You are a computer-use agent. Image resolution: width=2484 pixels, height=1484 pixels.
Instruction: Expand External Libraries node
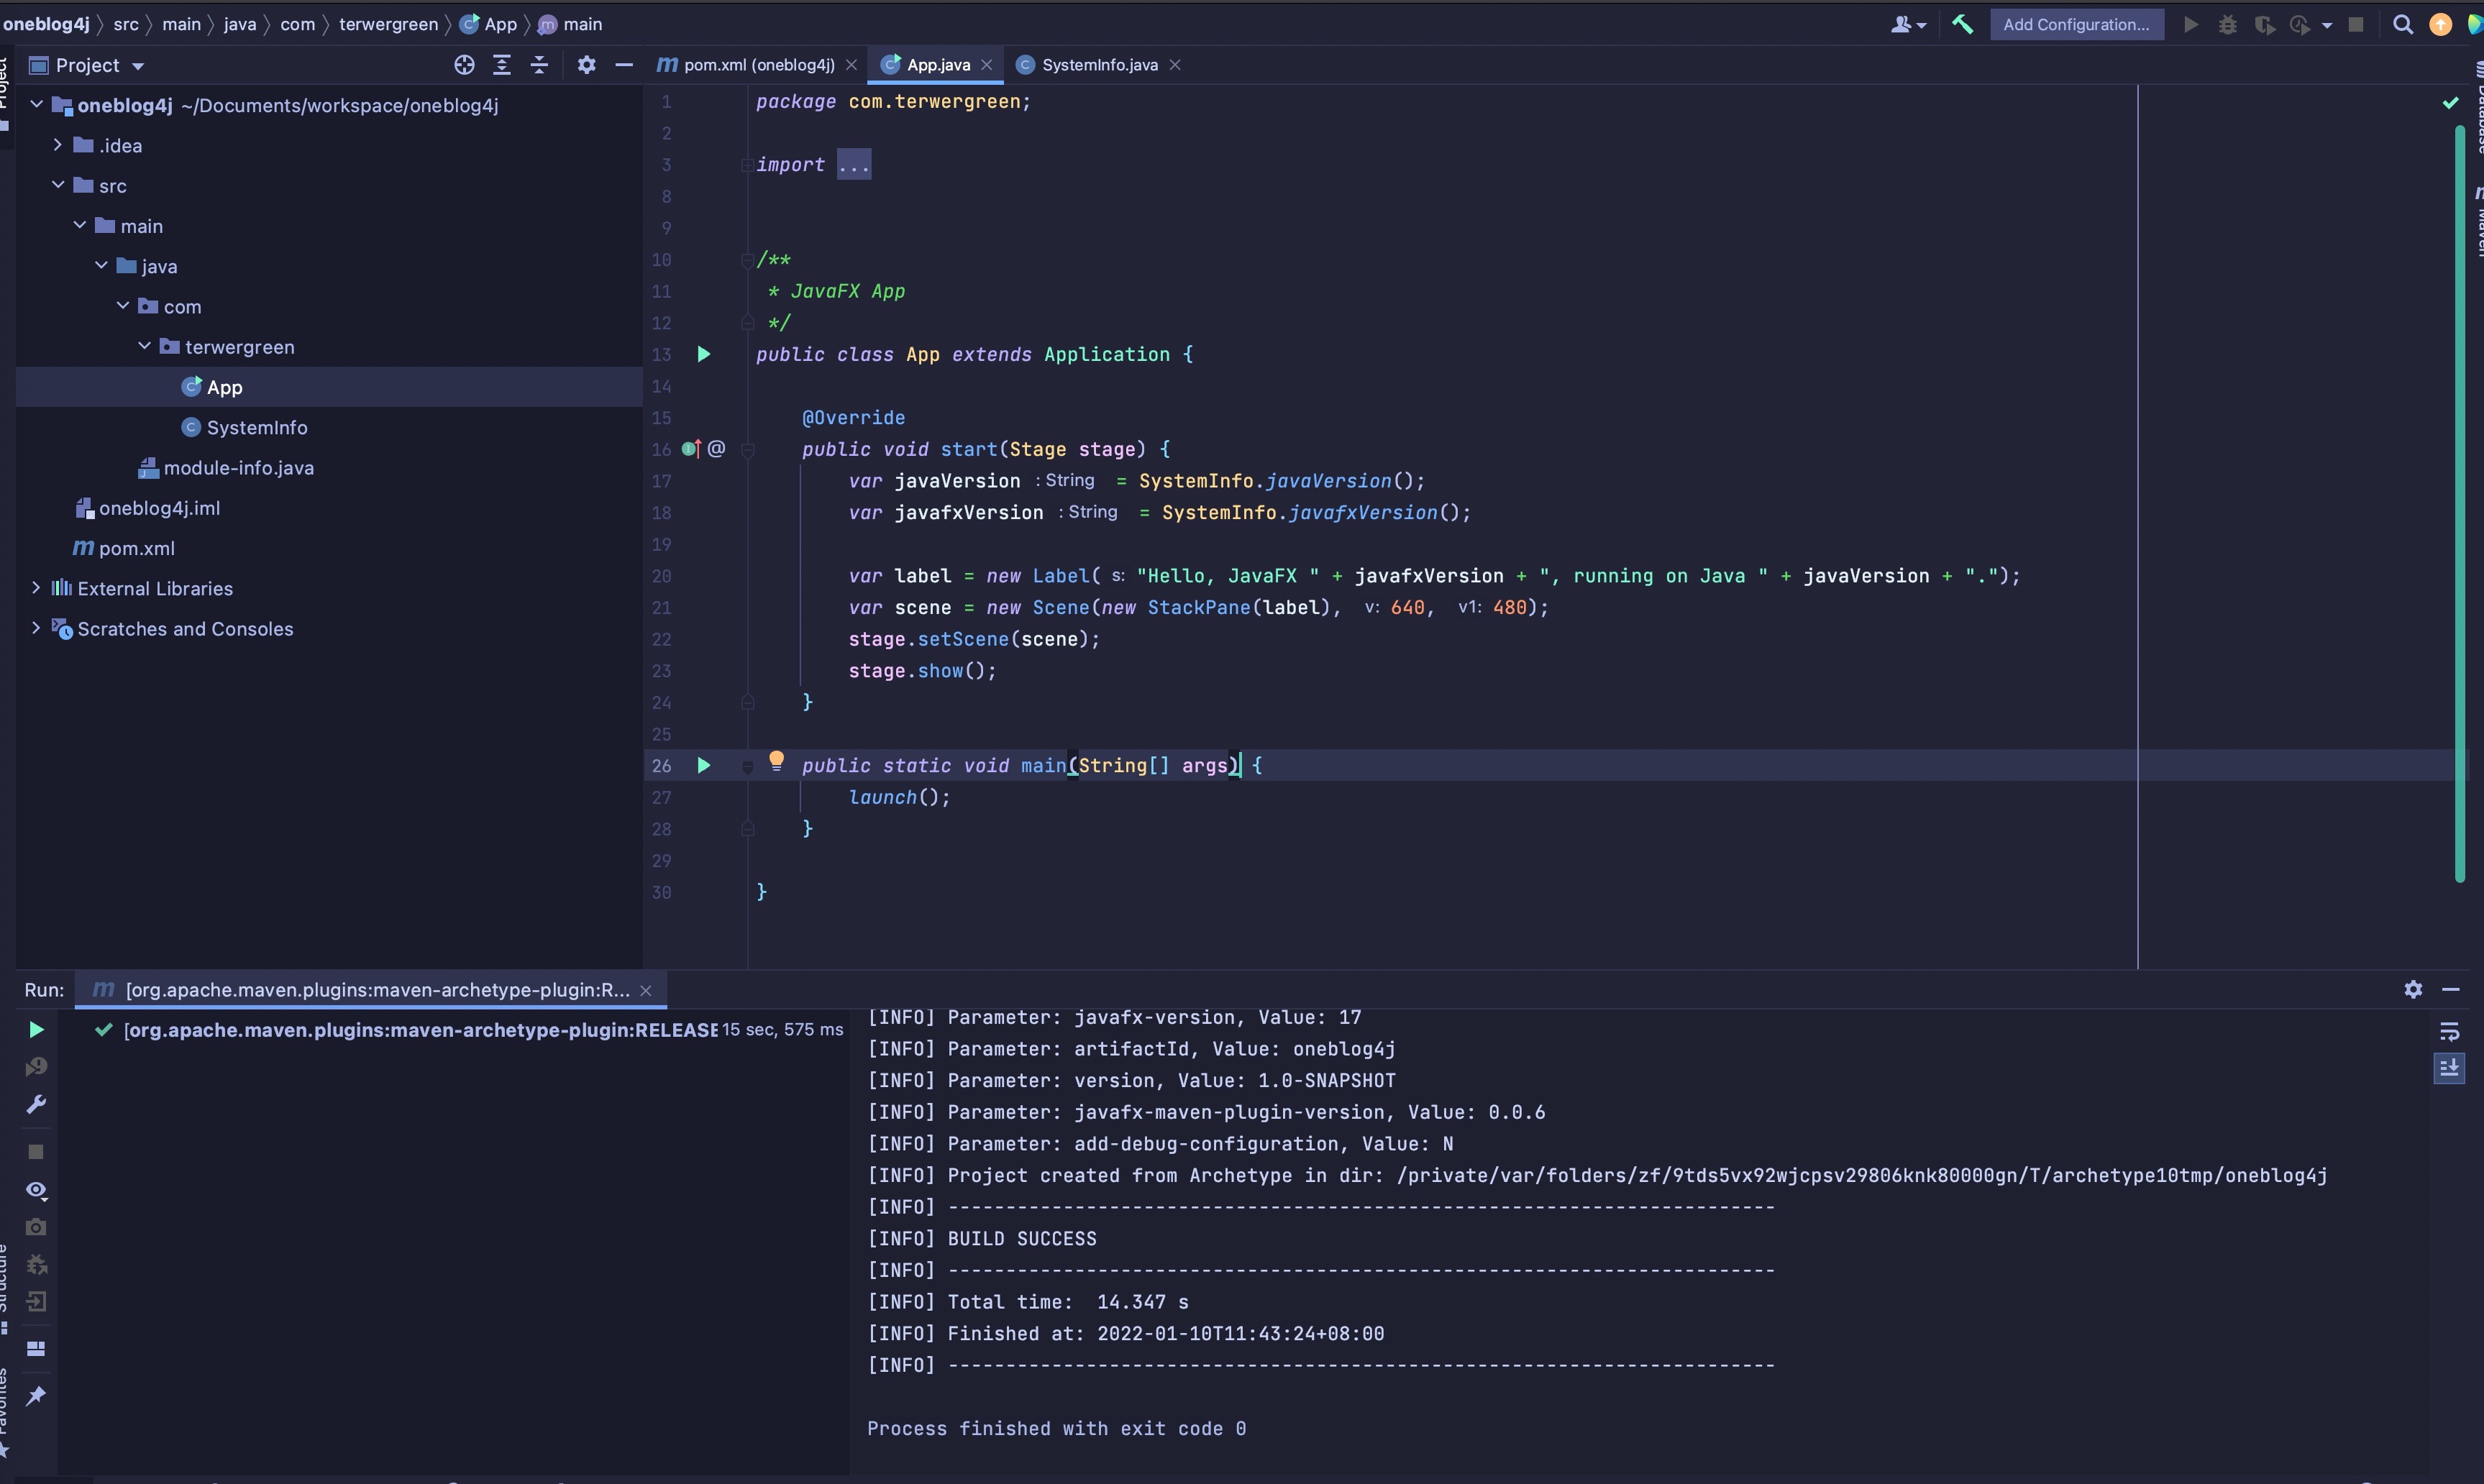click(36, 587)
